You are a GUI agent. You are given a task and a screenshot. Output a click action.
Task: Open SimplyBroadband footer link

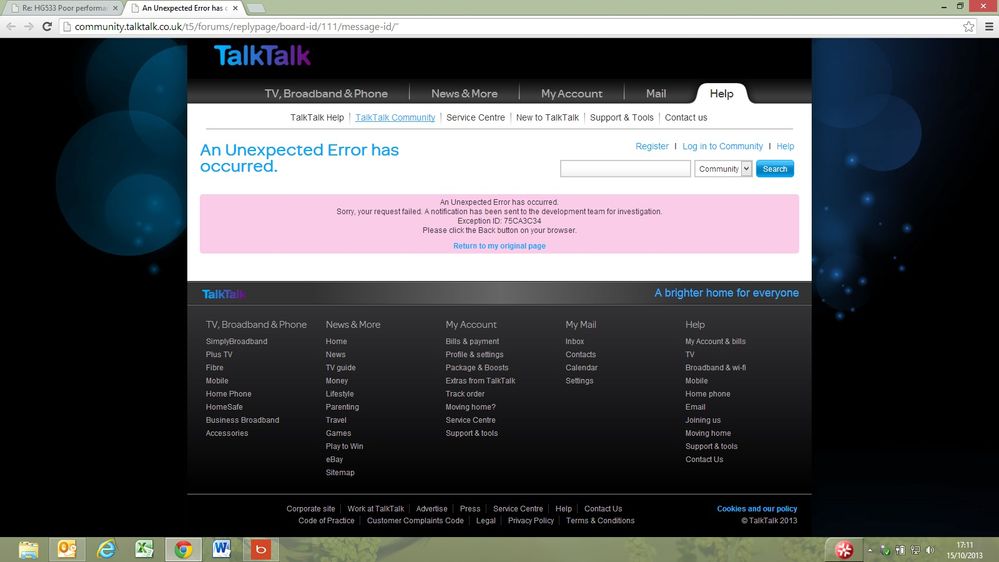click(236, 342)
